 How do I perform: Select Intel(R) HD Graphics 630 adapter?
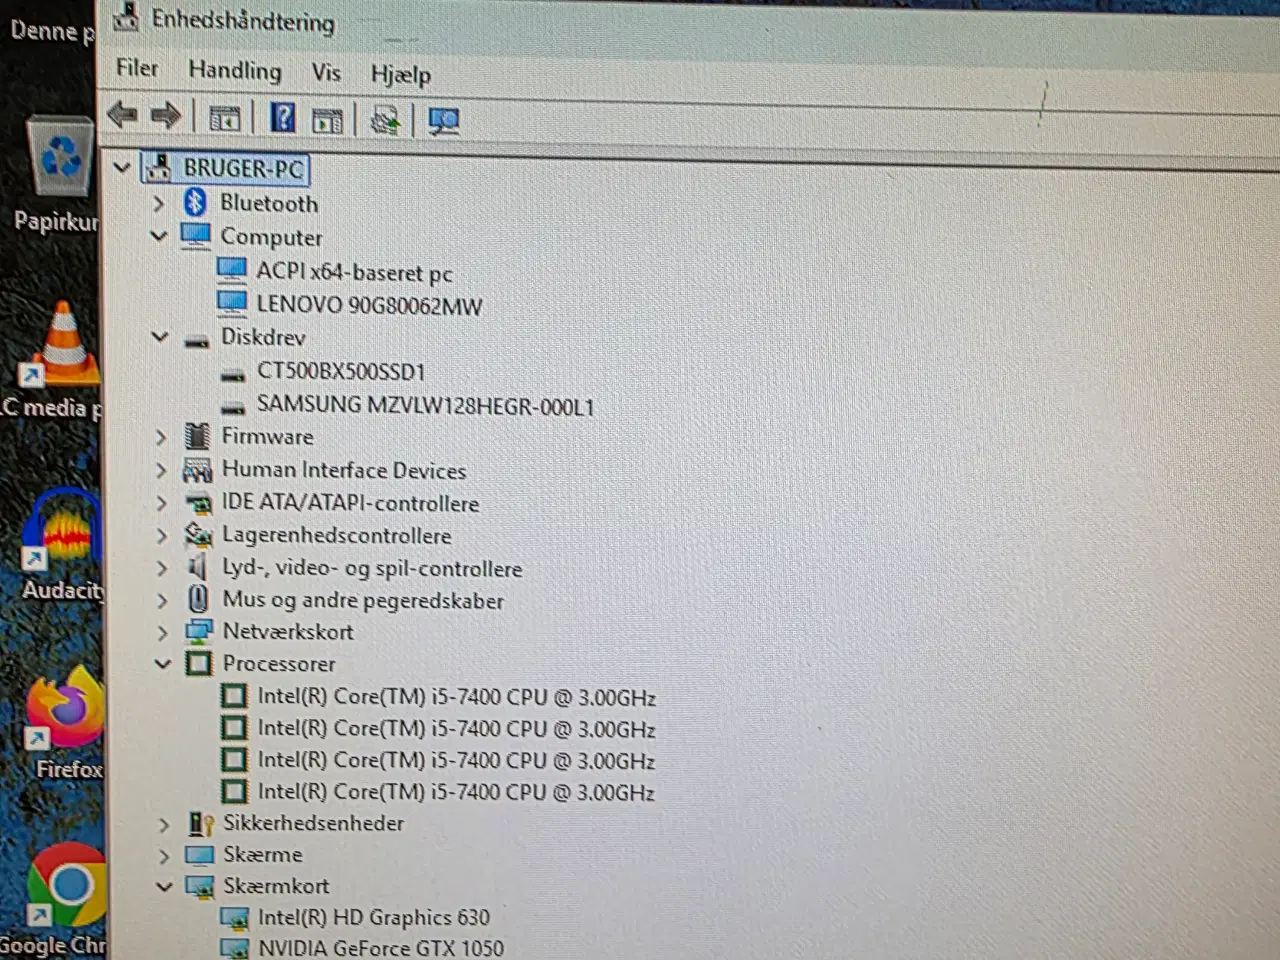pos(374,917)
